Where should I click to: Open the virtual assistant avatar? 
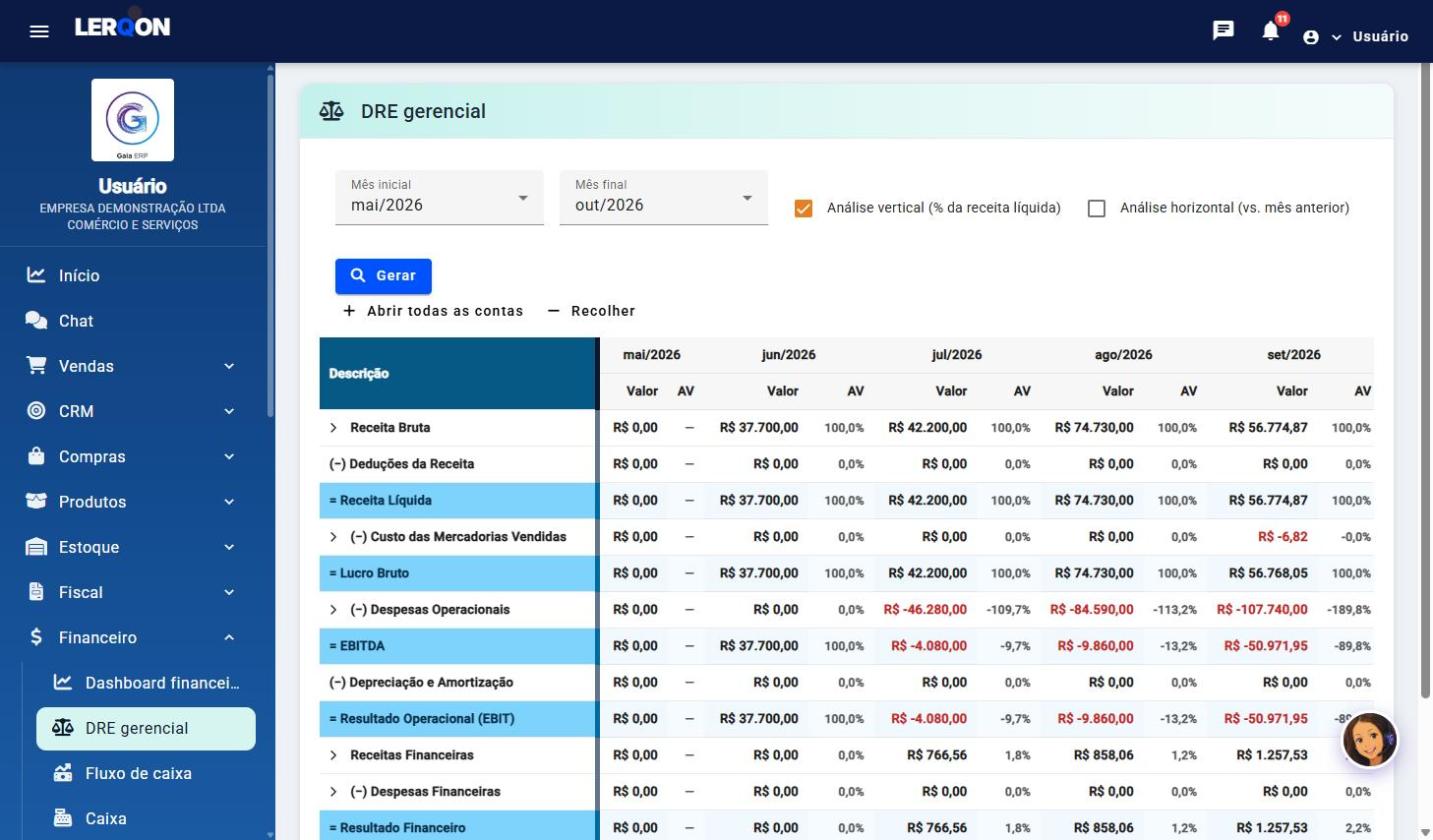pyautogui.click(x=1370, y=740)
